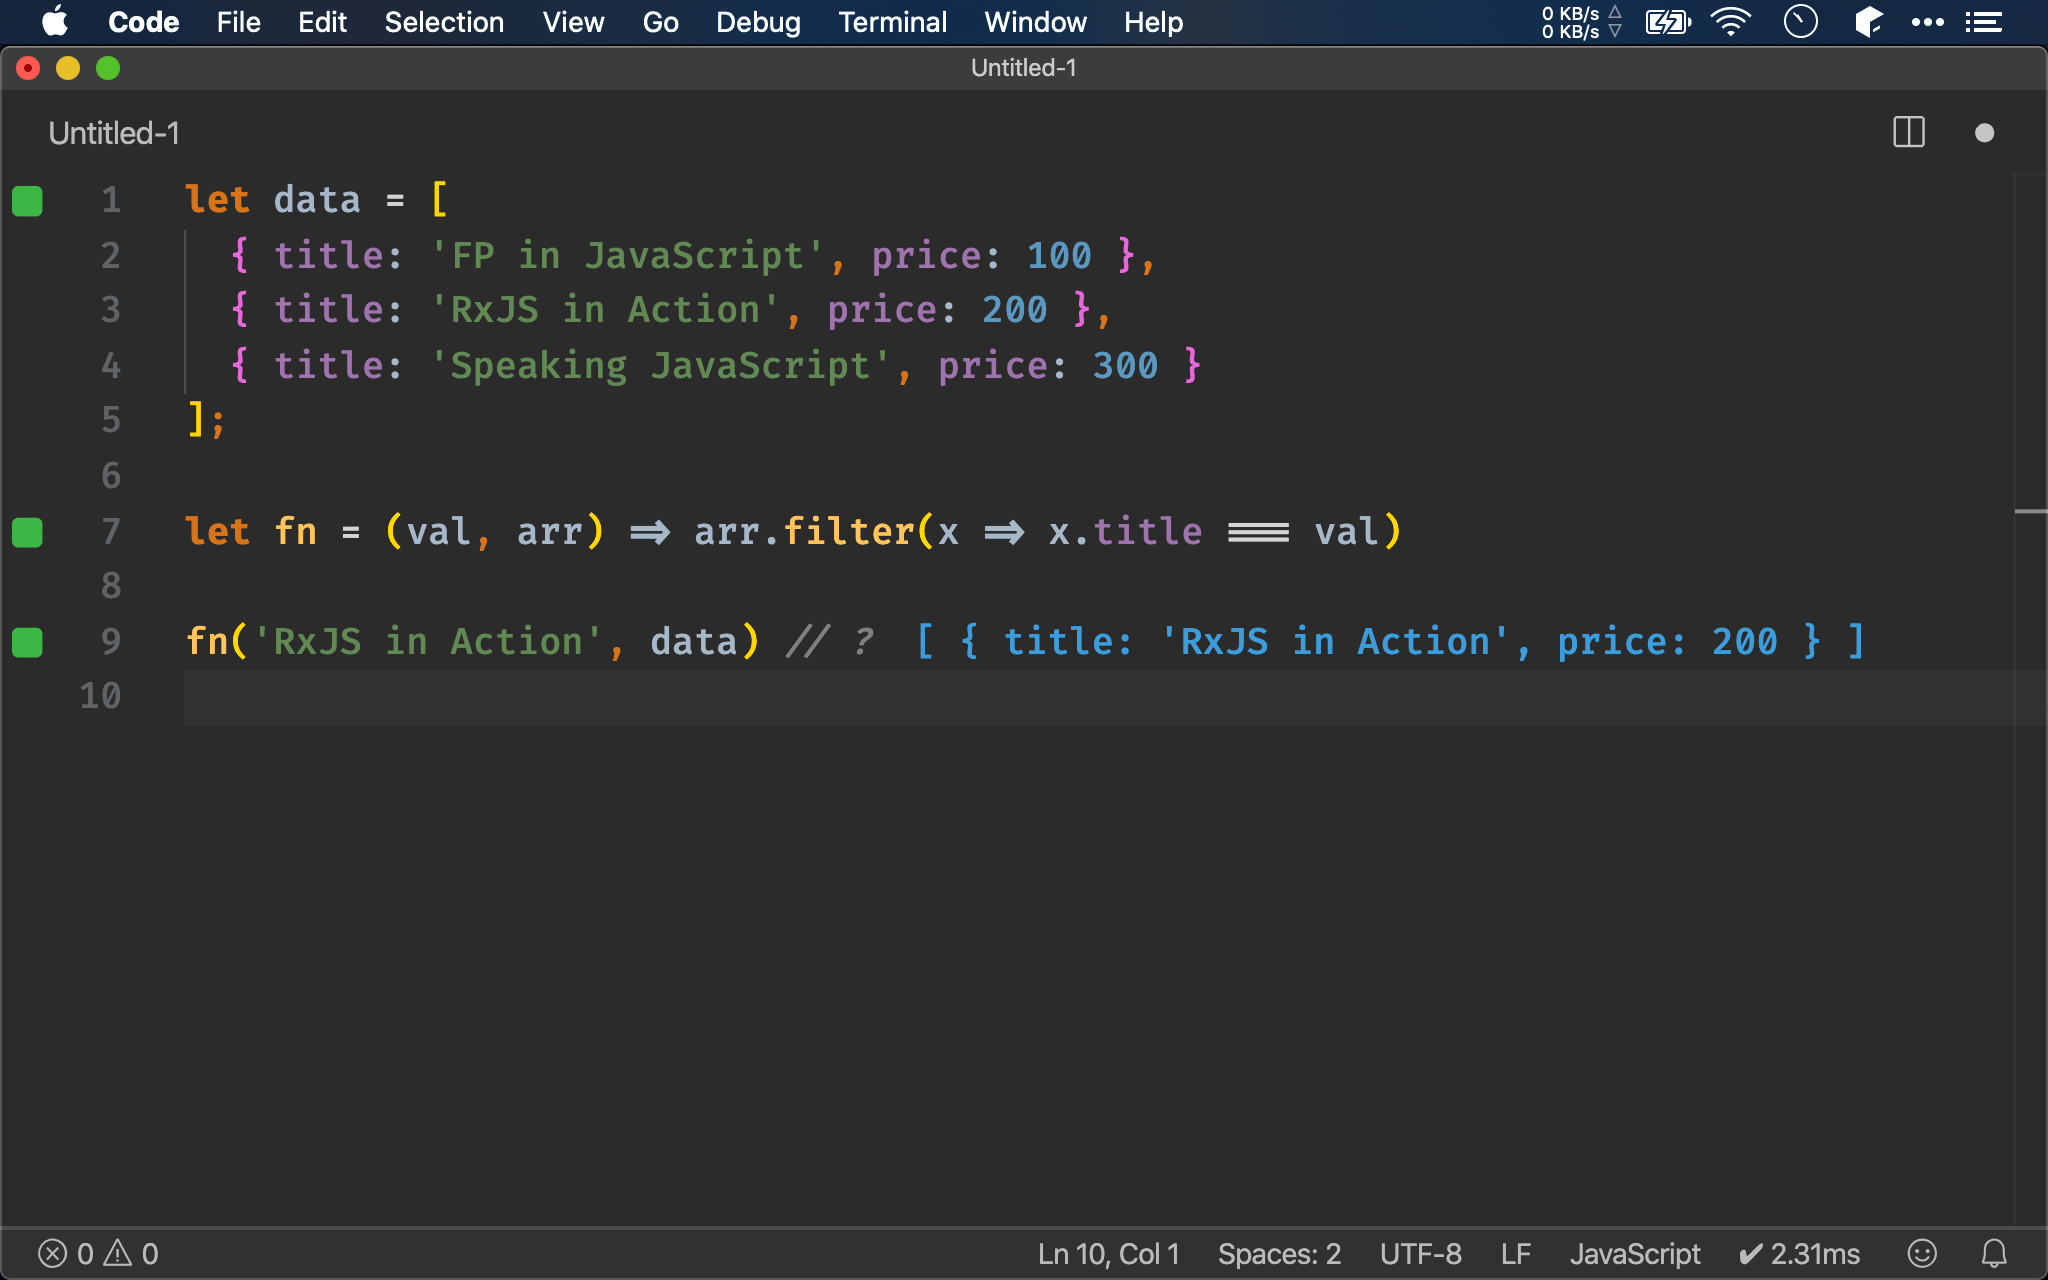2048x1280 pixels.
Task: Open the Apple menu
Action: point(55,21)
